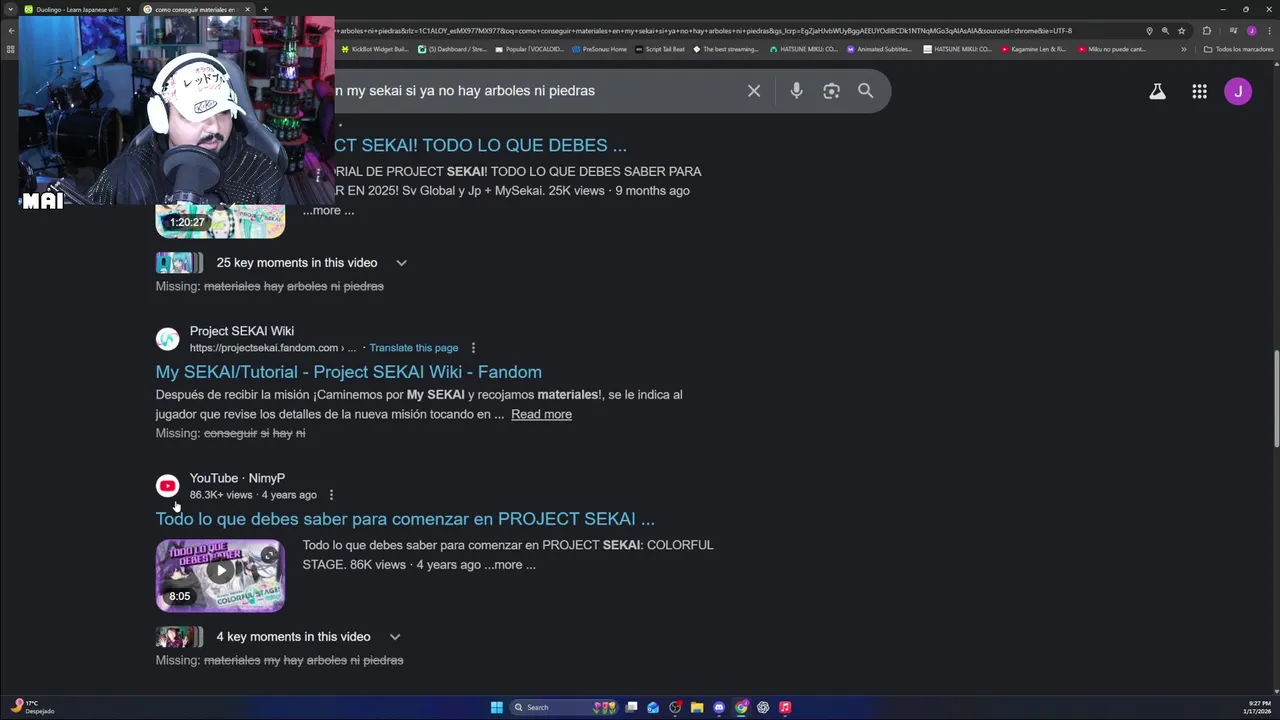
Task: Click Translate this page link
Action: coord(414,348)
